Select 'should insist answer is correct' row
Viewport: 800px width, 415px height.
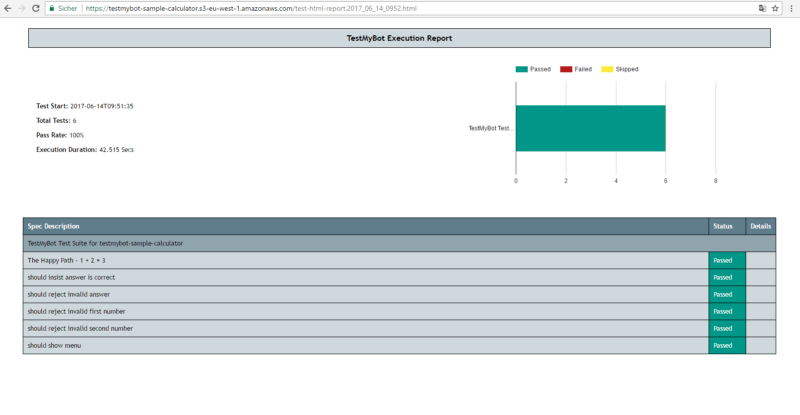point(399,277)
